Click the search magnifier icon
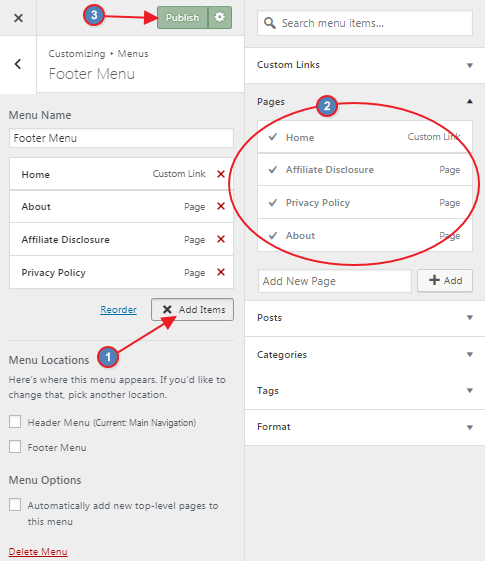This screenshot has height=561, width=485. click(x=269, y=23)
